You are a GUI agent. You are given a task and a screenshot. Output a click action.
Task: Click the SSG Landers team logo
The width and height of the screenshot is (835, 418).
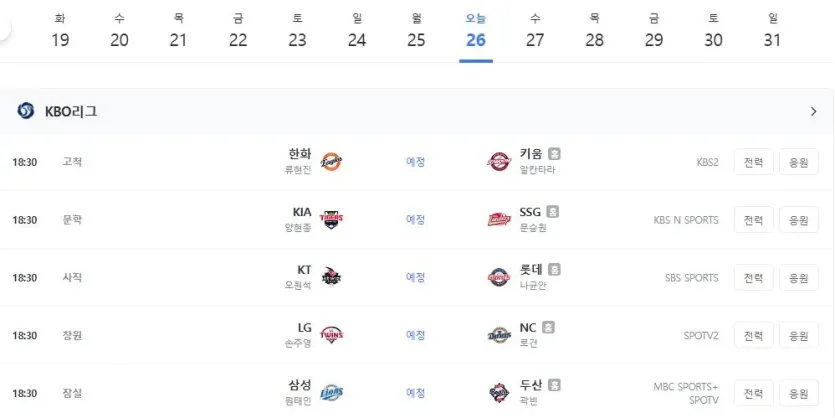pyautogui.click(x=499, y=219)
